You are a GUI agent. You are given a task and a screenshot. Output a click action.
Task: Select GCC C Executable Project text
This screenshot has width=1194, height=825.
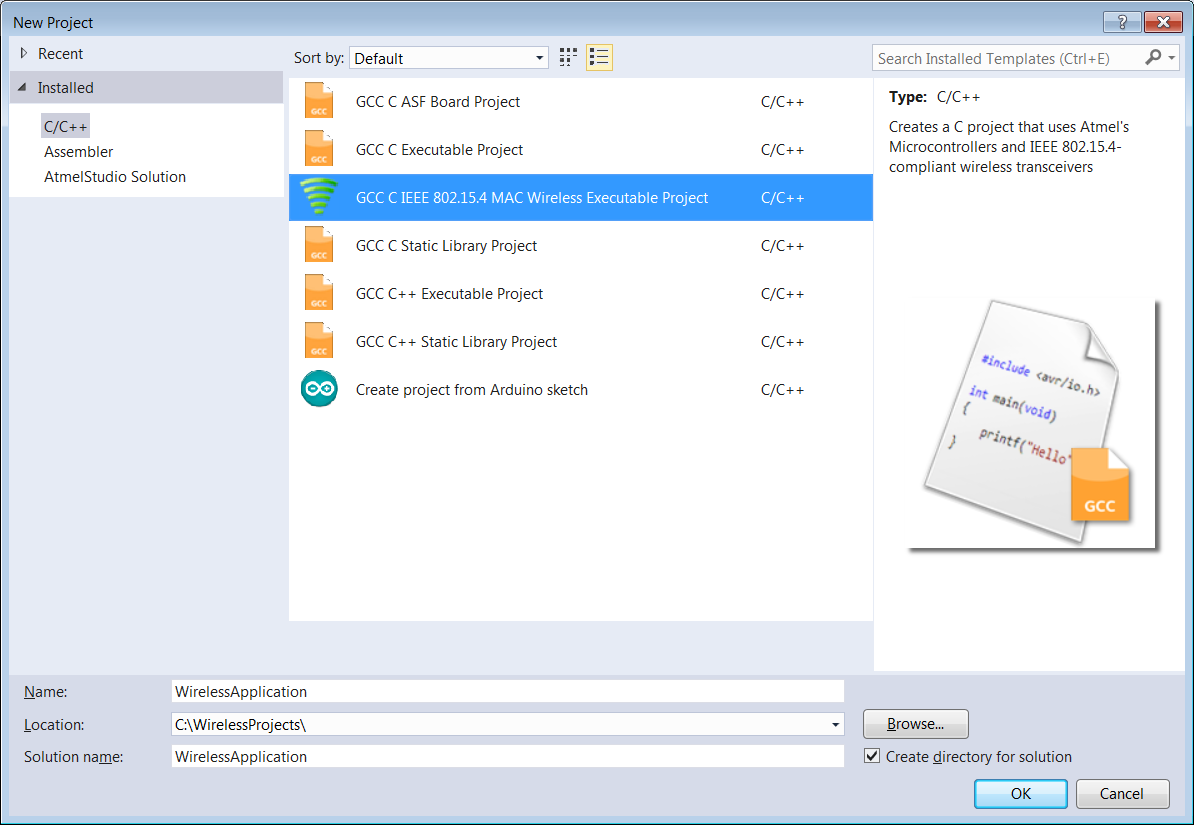439,149
